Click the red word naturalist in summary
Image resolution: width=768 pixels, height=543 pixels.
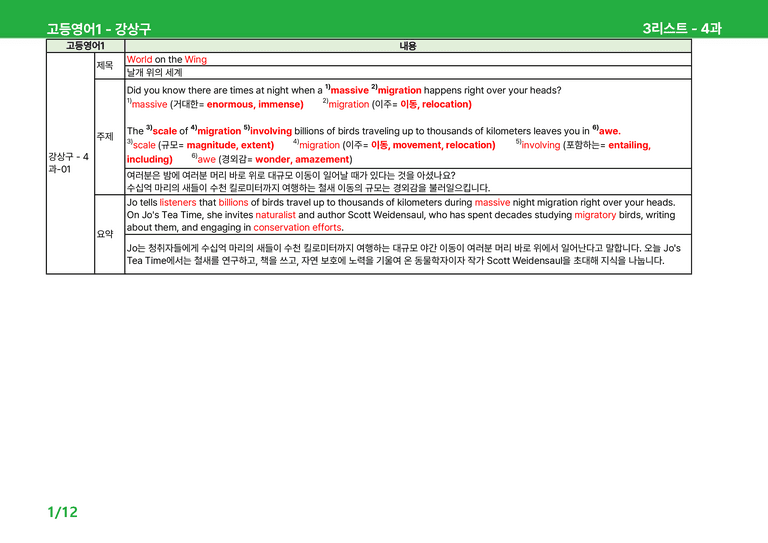coord(275,215)
